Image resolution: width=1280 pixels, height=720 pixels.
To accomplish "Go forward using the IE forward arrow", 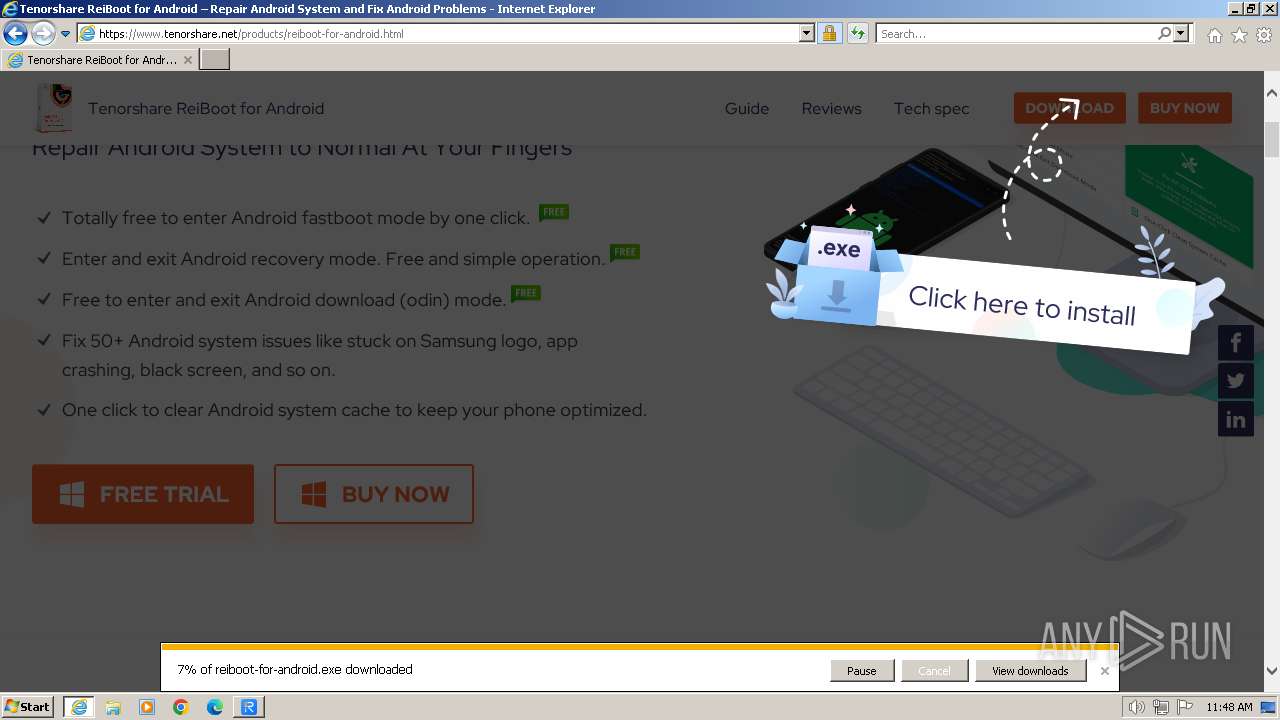I will (x=43, y=34).
